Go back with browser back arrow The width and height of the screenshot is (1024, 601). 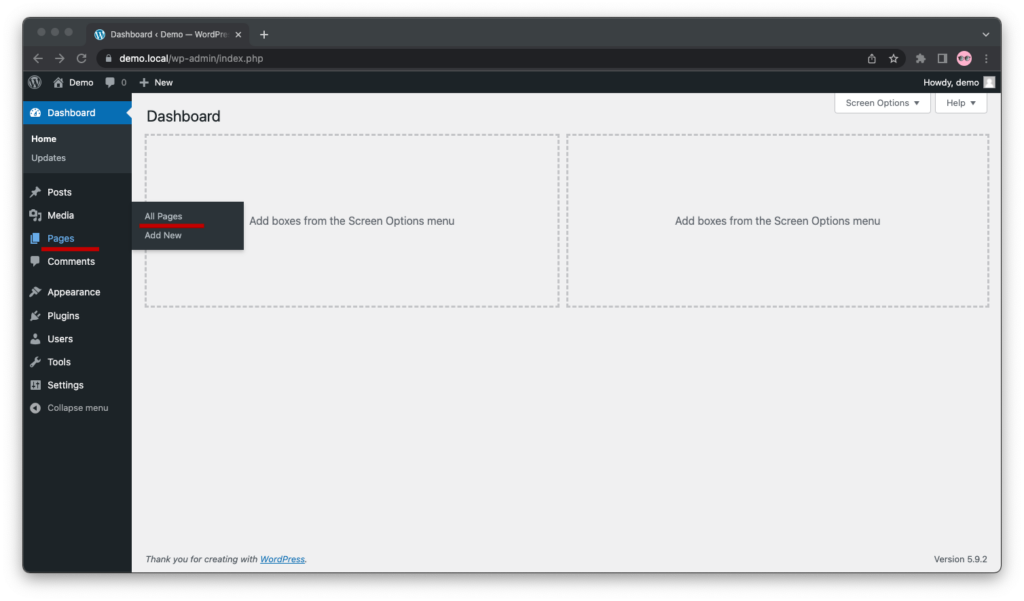pyautogui.click(x=38, y=58)
